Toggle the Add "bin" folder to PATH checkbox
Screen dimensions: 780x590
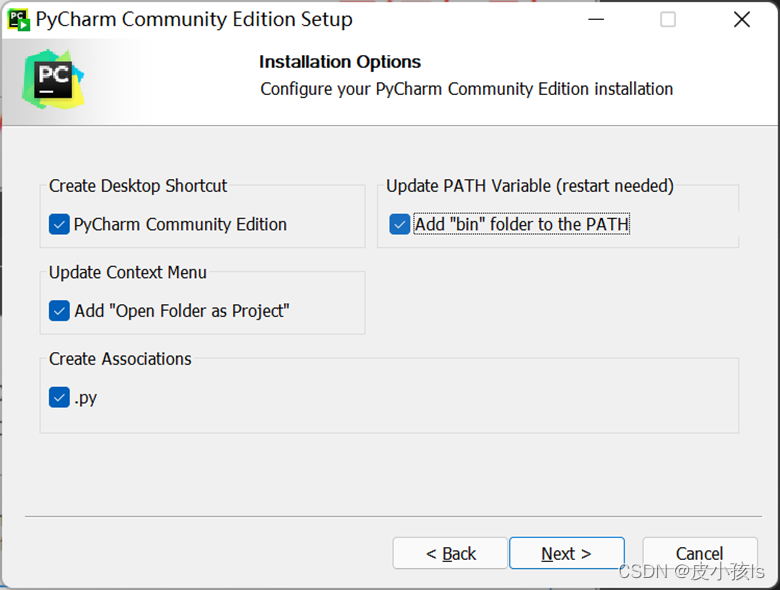(x=399, y=224)
